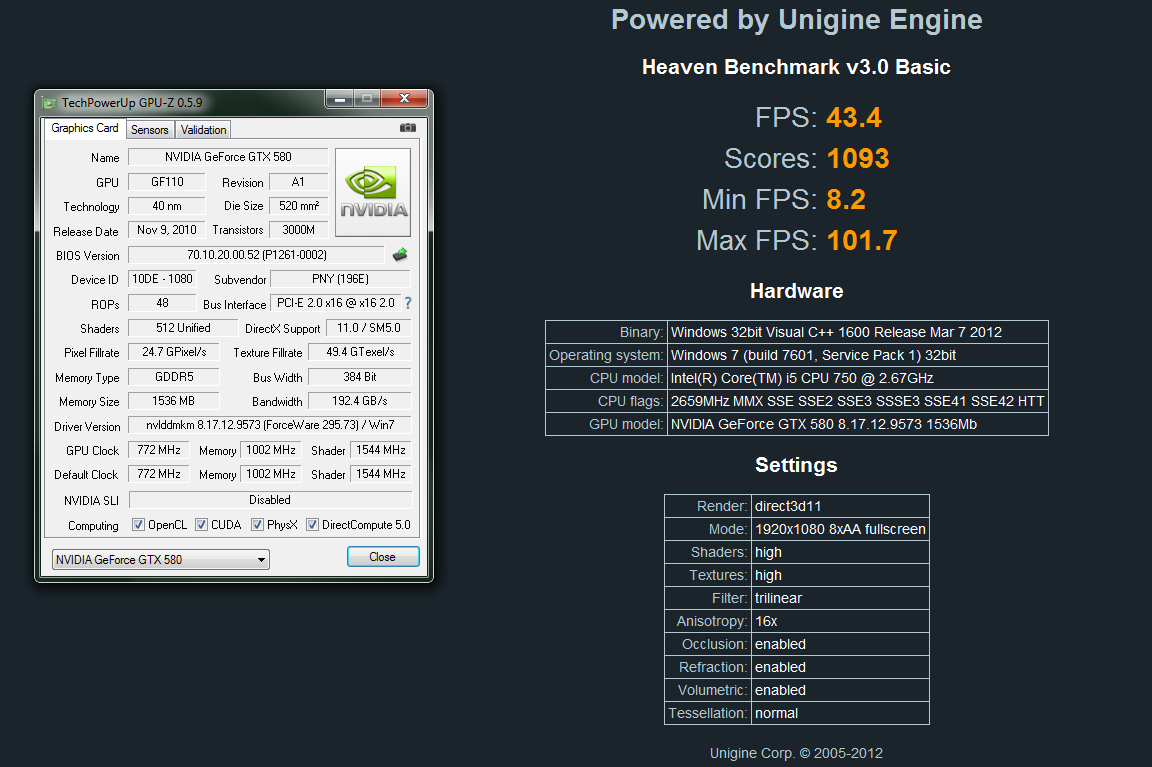Click the GPU Clock field 772 MHz

[159, 450]
